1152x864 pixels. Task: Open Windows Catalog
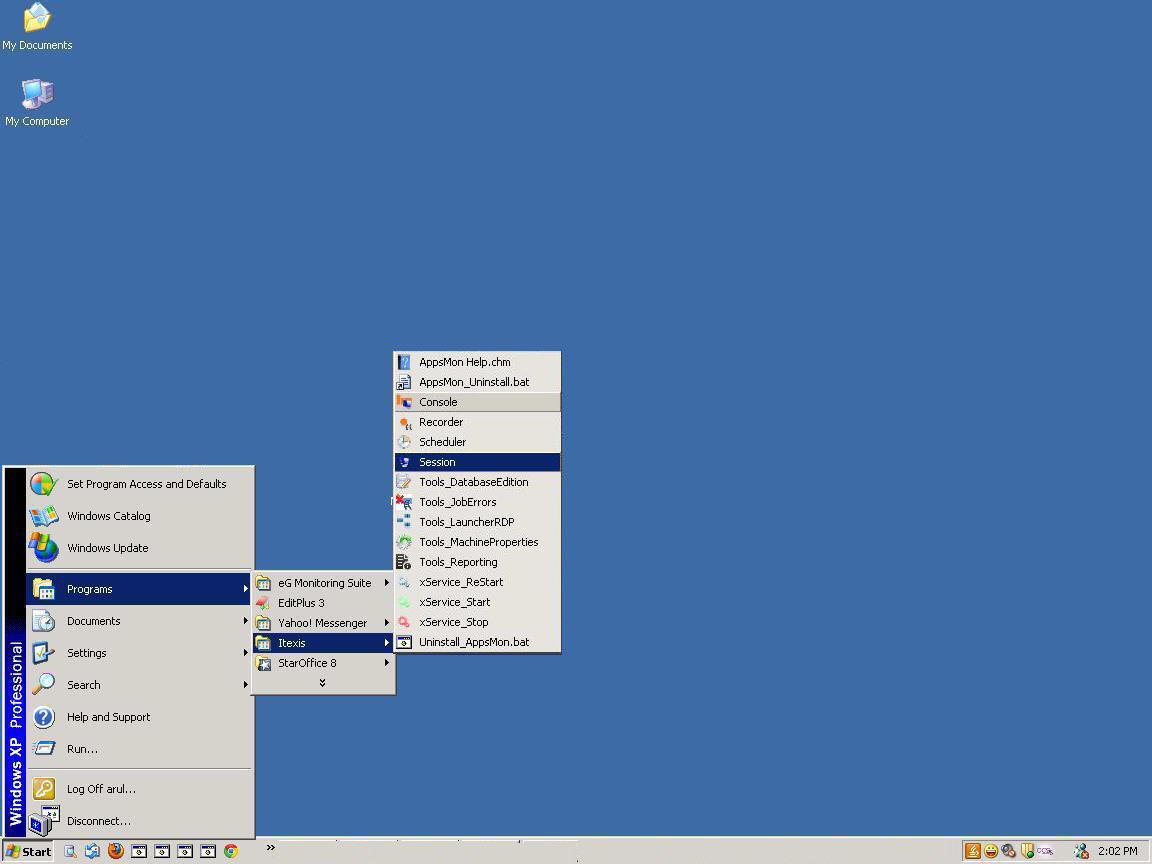[140, 516]
